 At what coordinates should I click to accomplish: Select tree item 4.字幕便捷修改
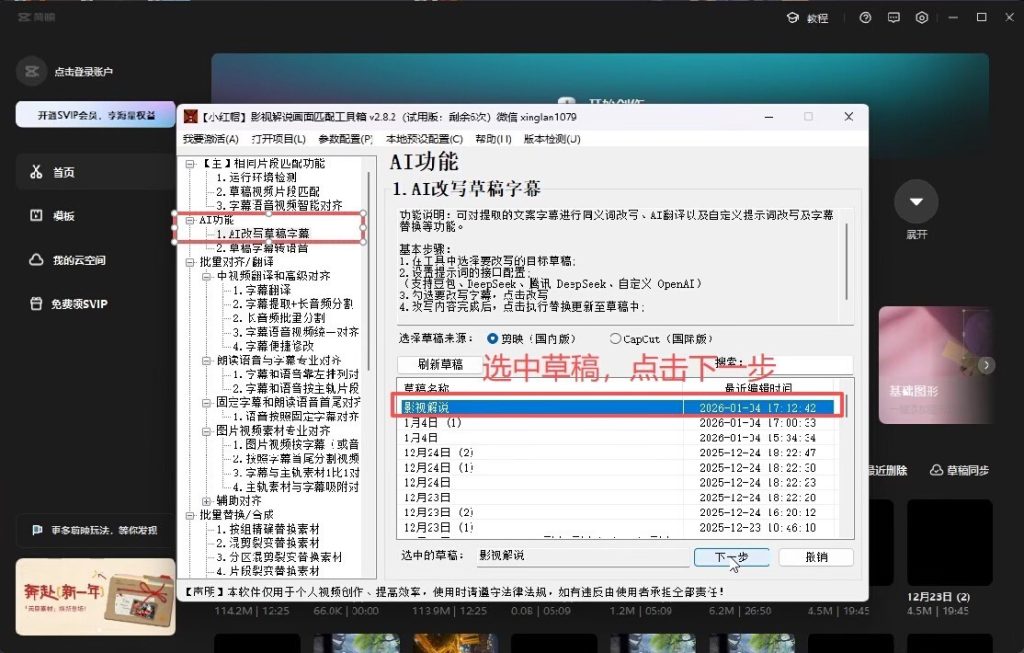pos(273,346)
